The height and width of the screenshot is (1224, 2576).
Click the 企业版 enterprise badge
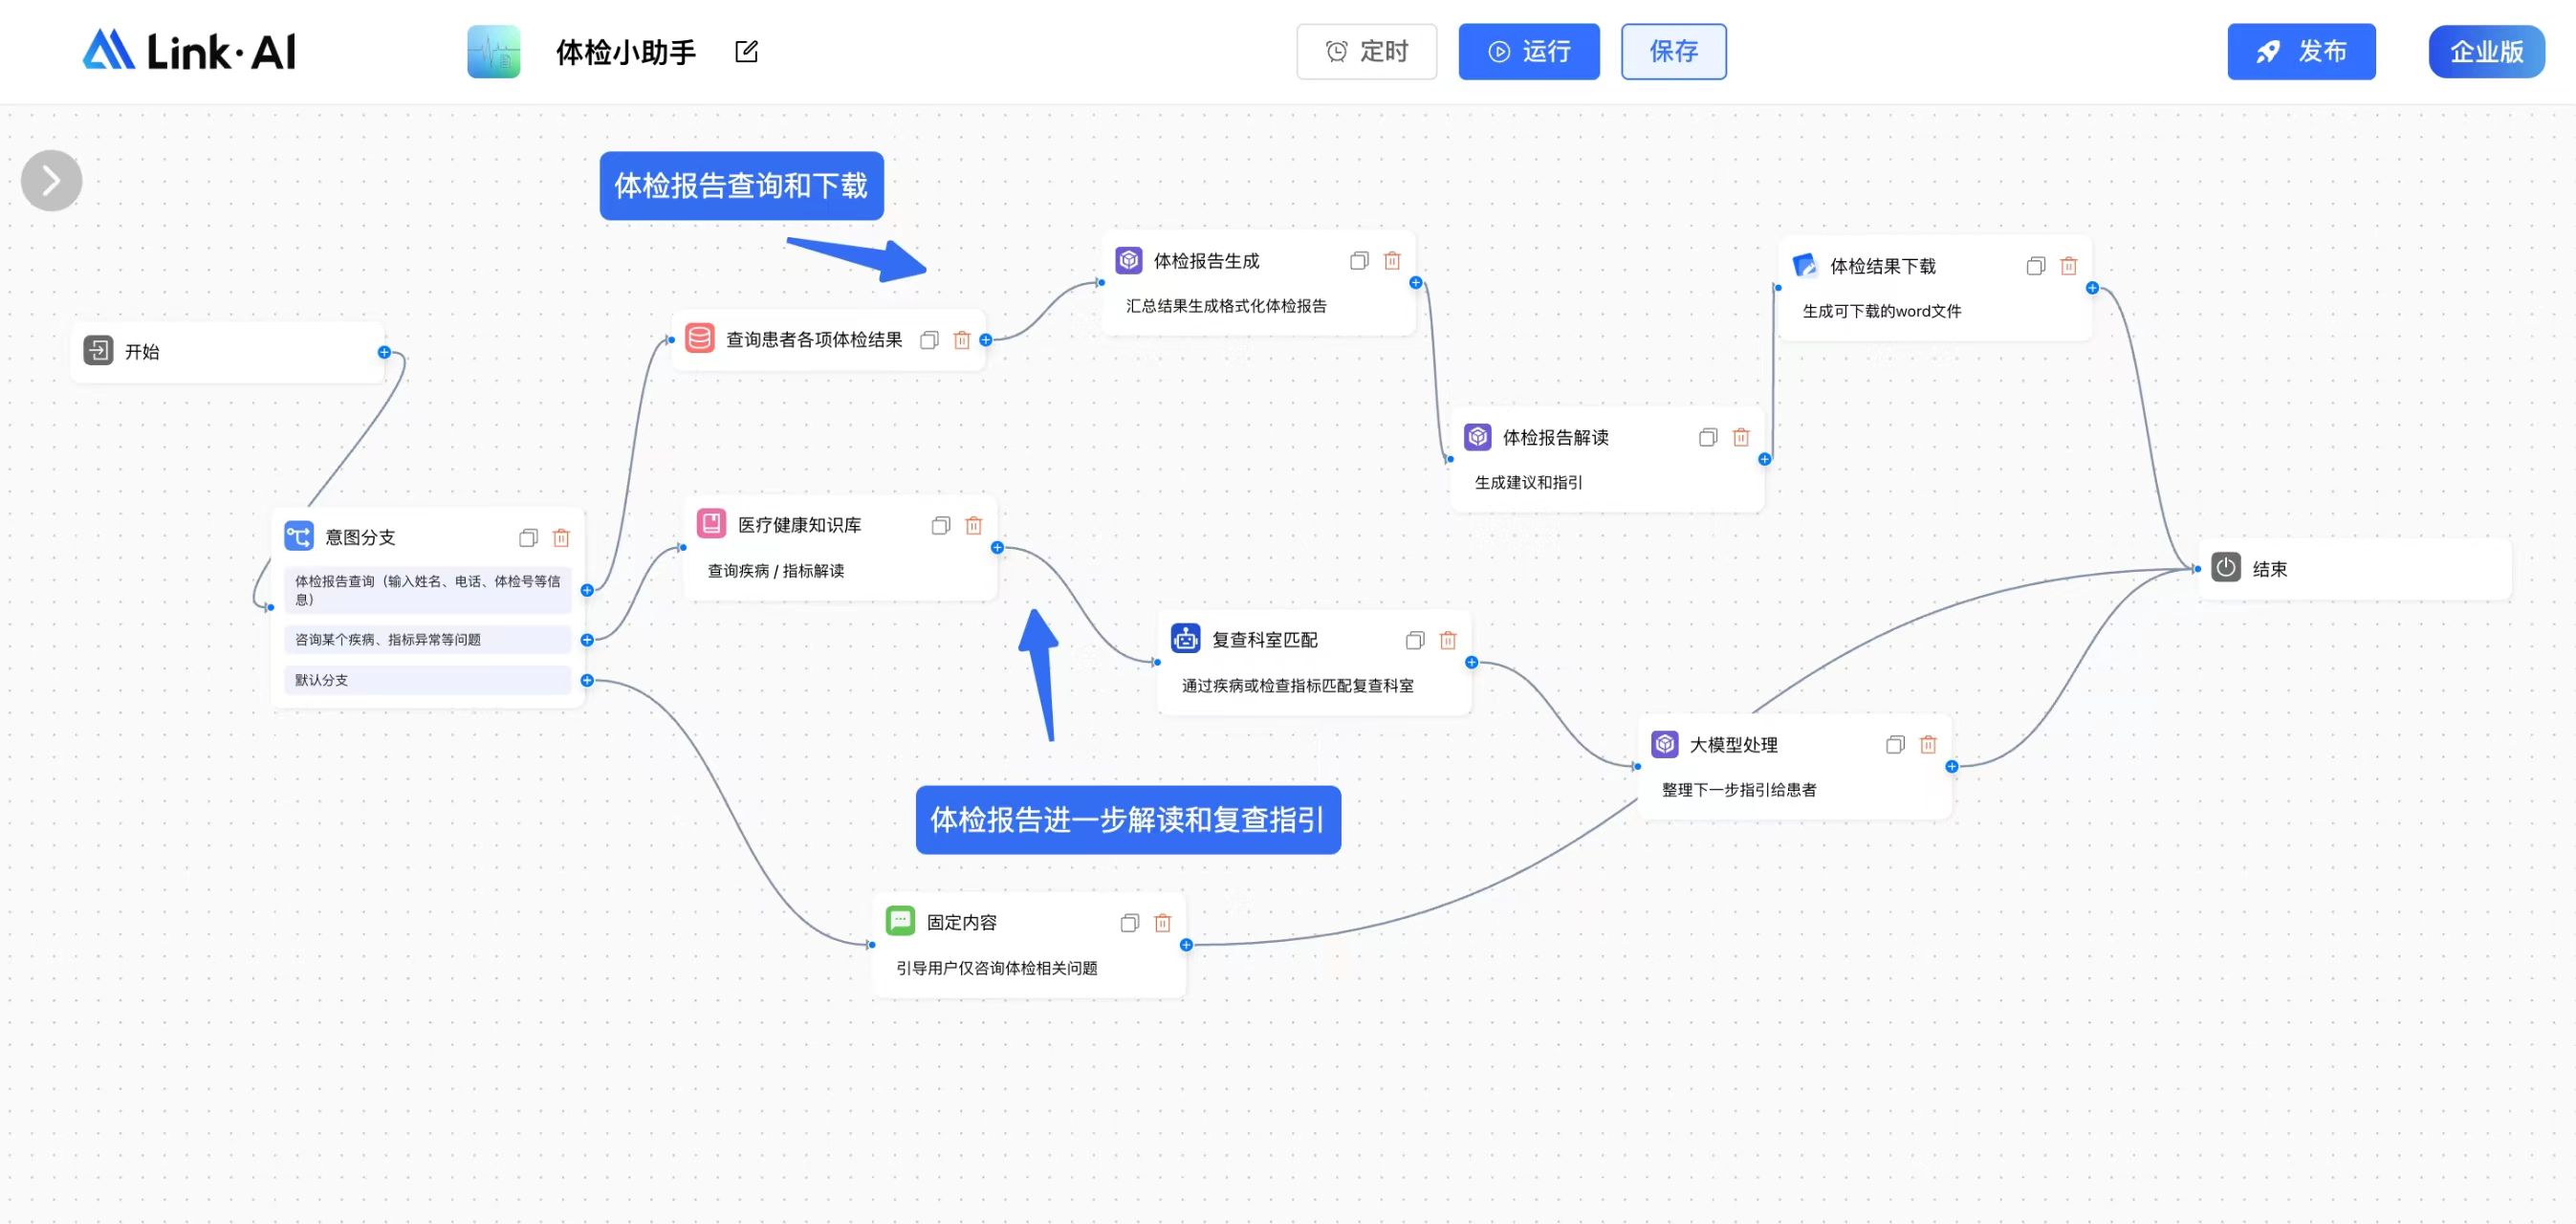pyautogui.click(x=2486, y=51)
